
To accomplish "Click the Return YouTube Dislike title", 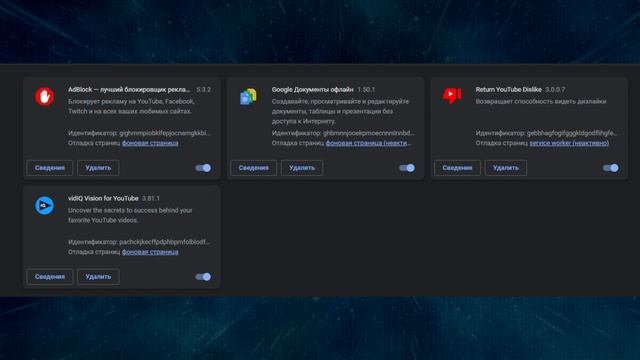I will point(509,89).
